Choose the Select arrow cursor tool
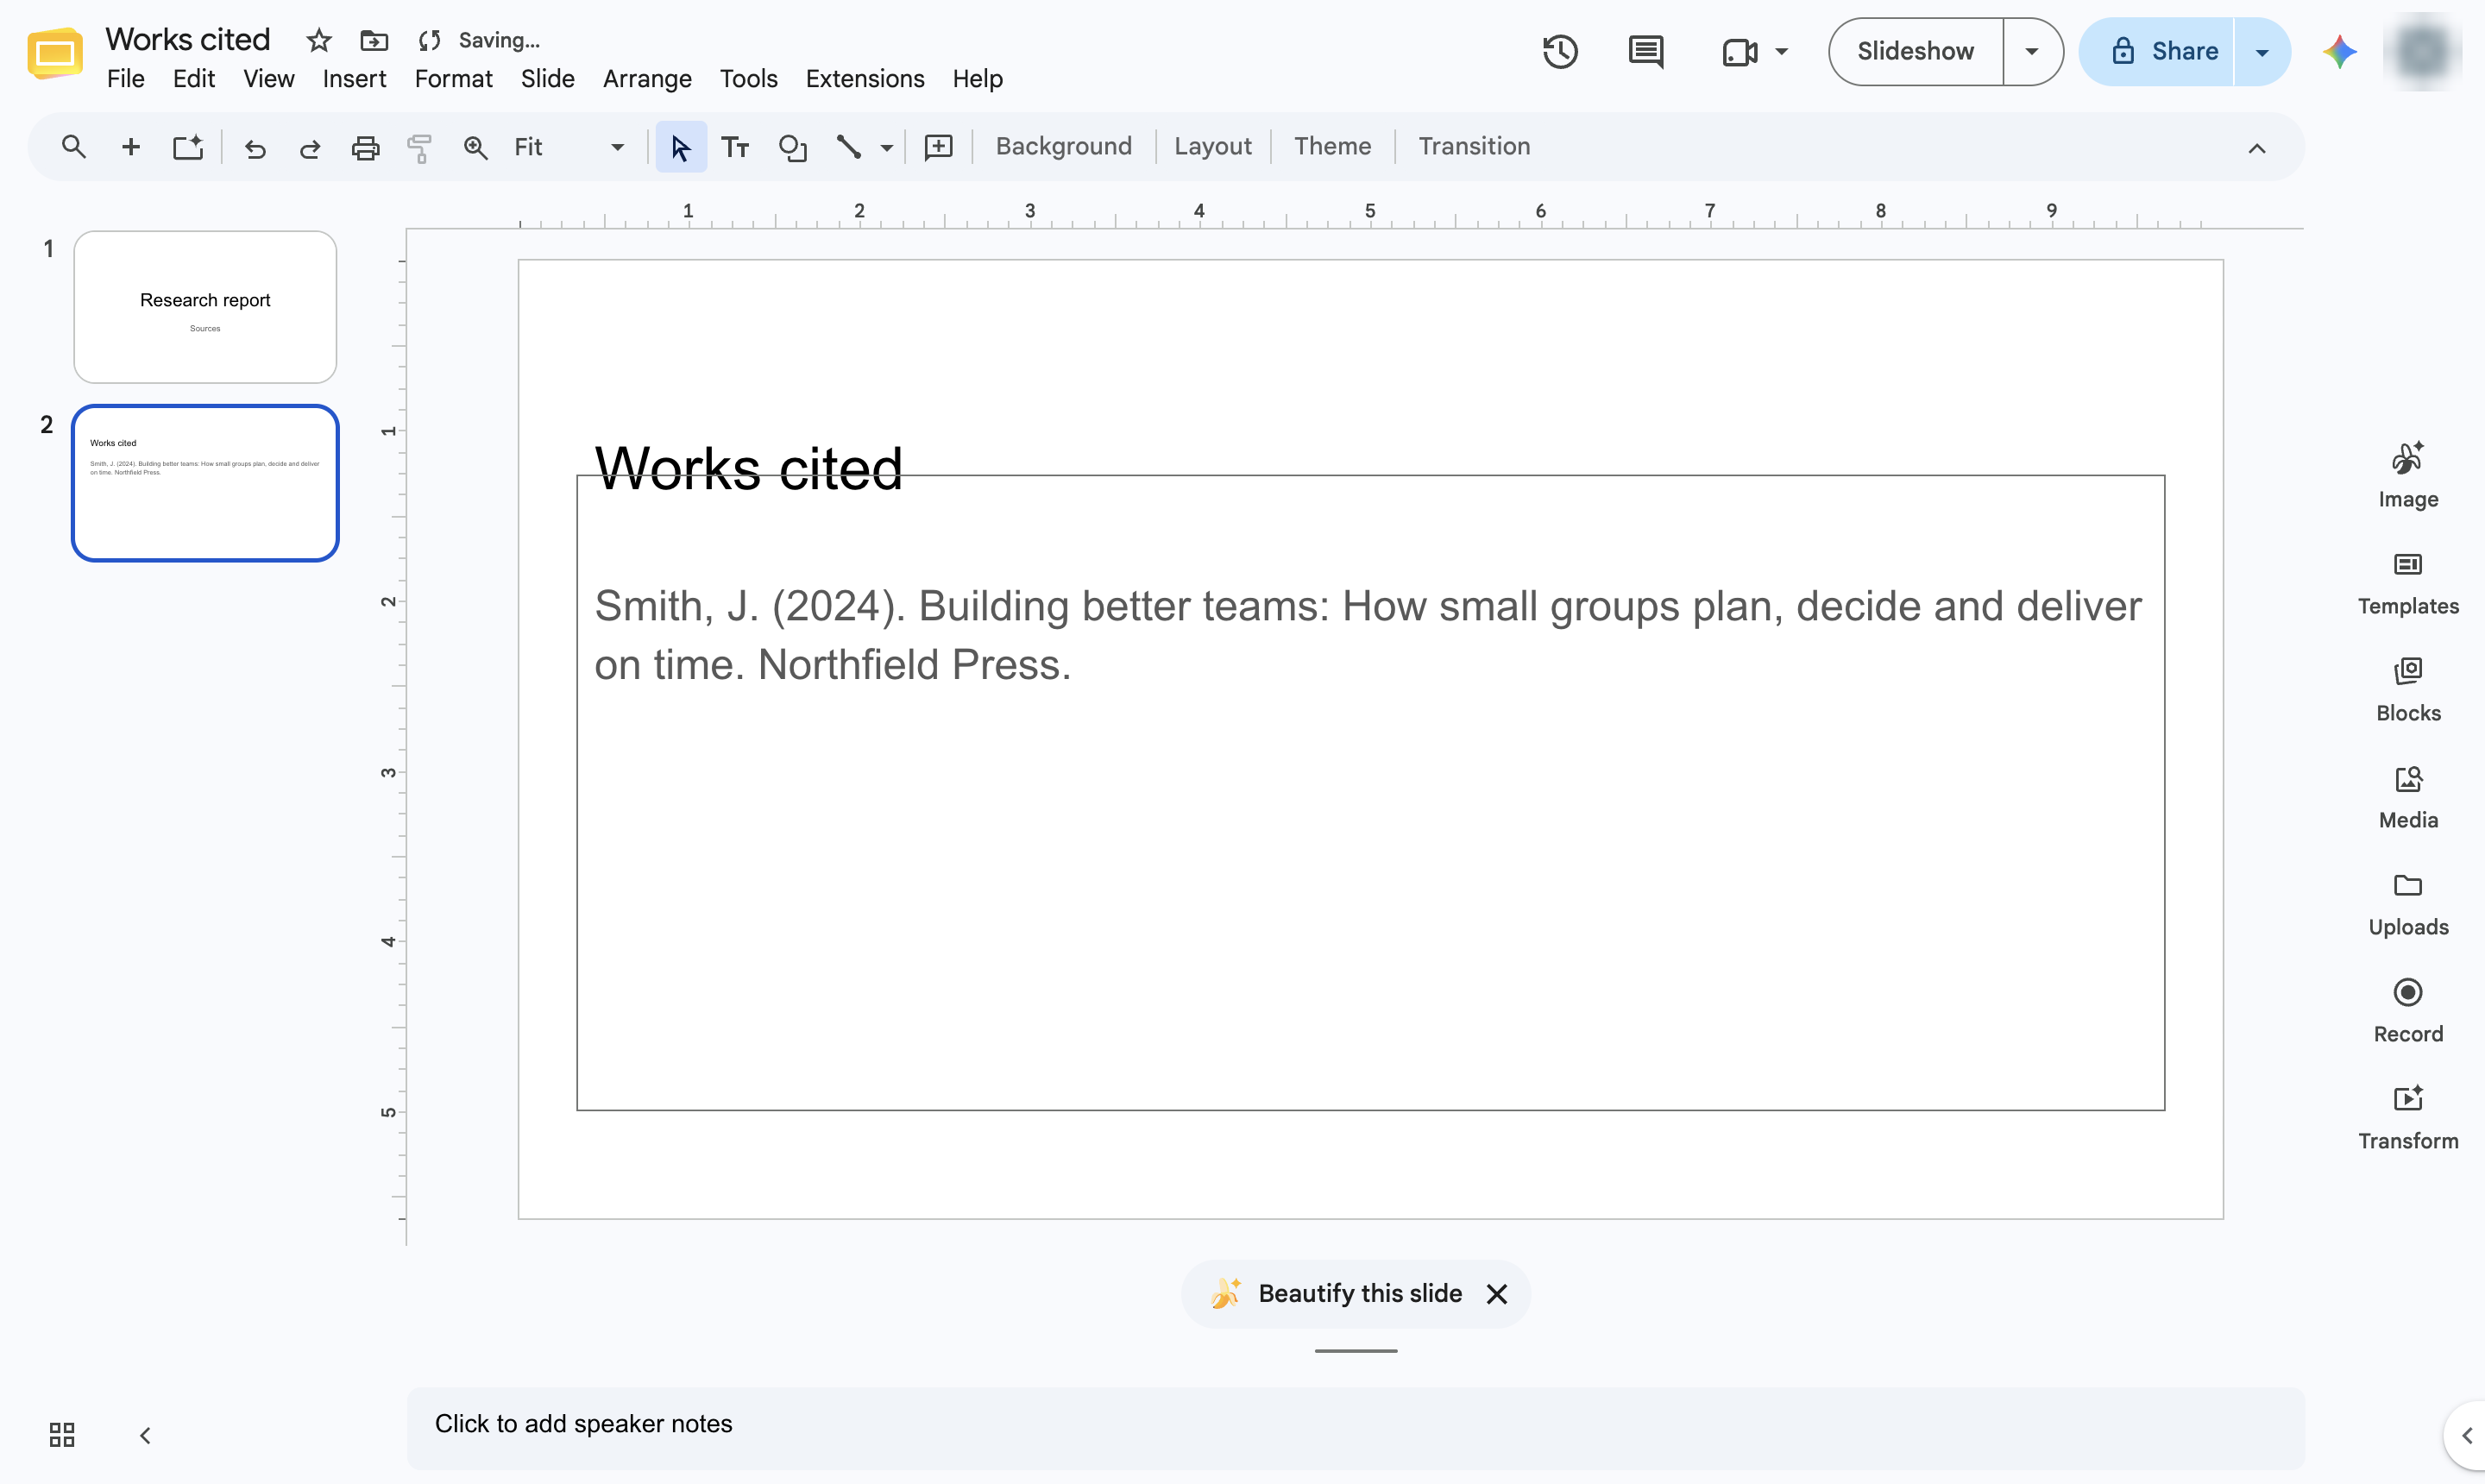 coord(681,147)
